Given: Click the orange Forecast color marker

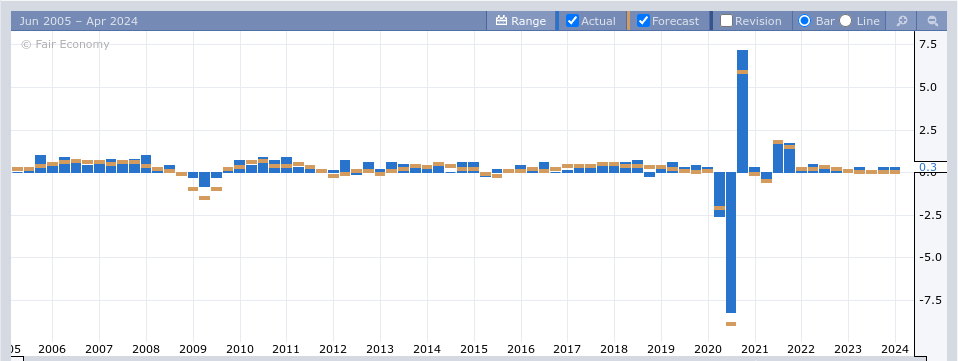Looking at the screenshot, I should tap(629, 21).
